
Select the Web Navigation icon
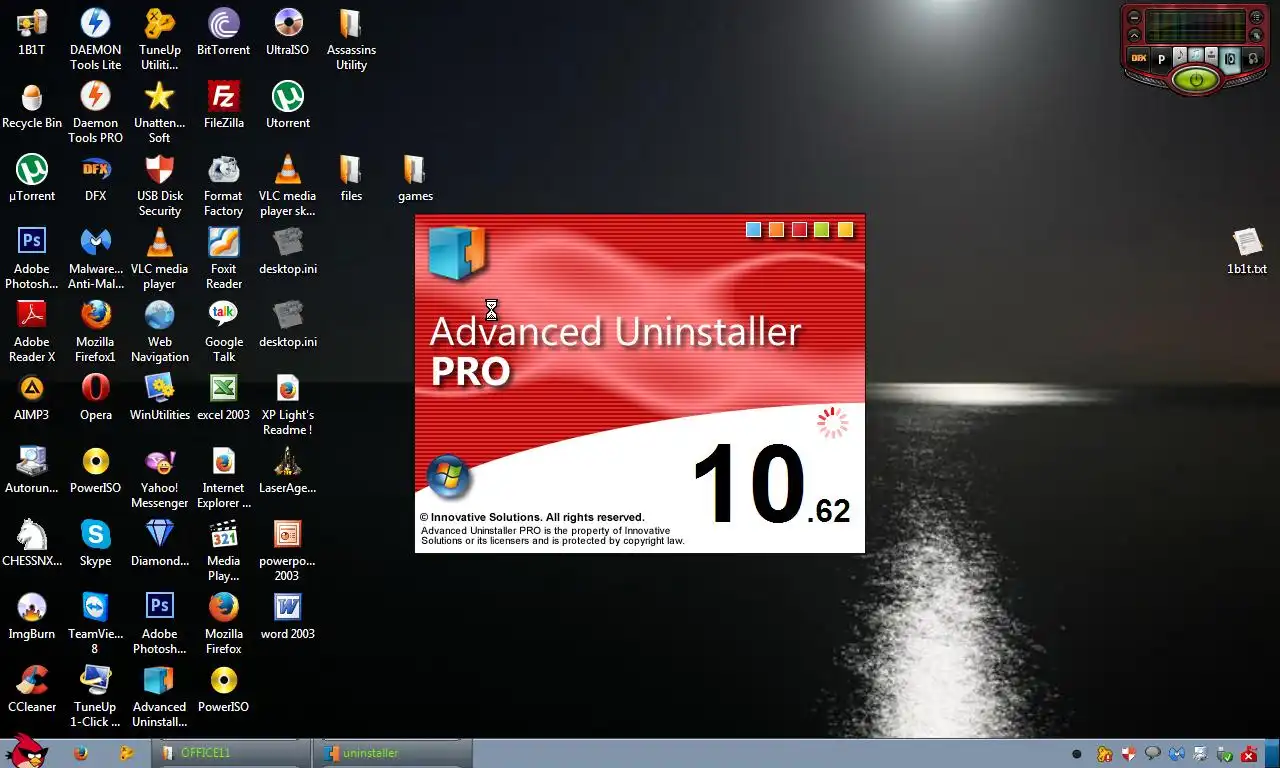[x=160, y=331]
